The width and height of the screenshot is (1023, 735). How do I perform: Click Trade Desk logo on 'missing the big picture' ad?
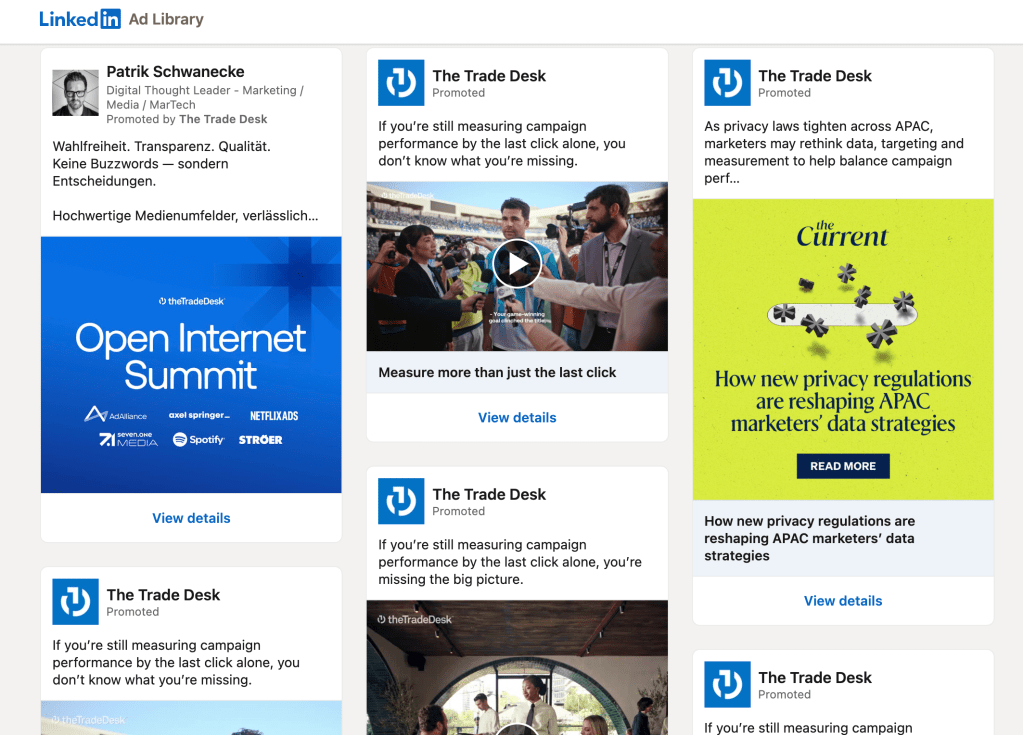(x=401, y=501)
